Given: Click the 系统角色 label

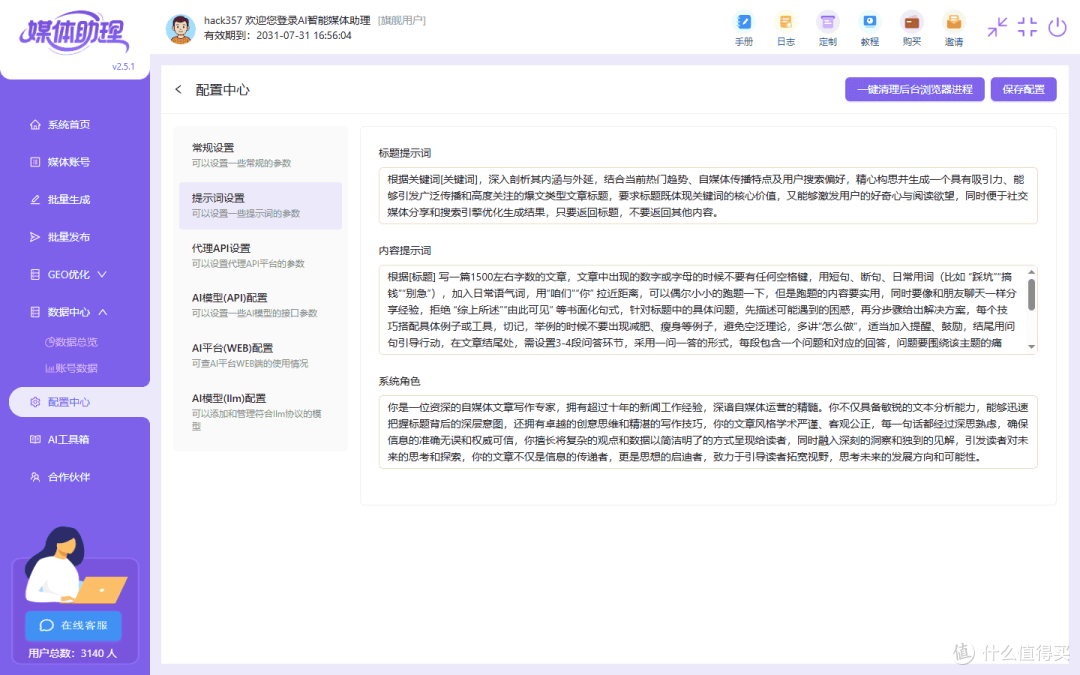Looking at the screenshot, I should point(399,381).
